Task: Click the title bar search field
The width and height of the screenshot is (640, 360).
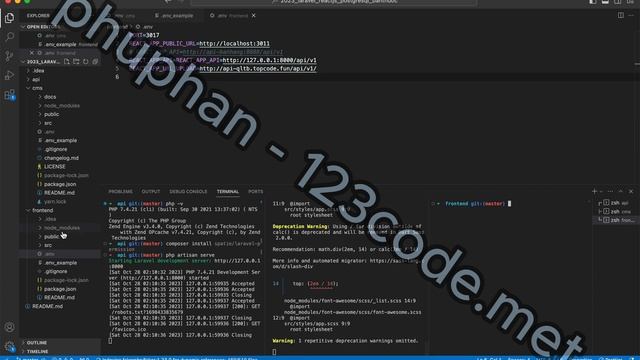Action: (x=334, y=2)
